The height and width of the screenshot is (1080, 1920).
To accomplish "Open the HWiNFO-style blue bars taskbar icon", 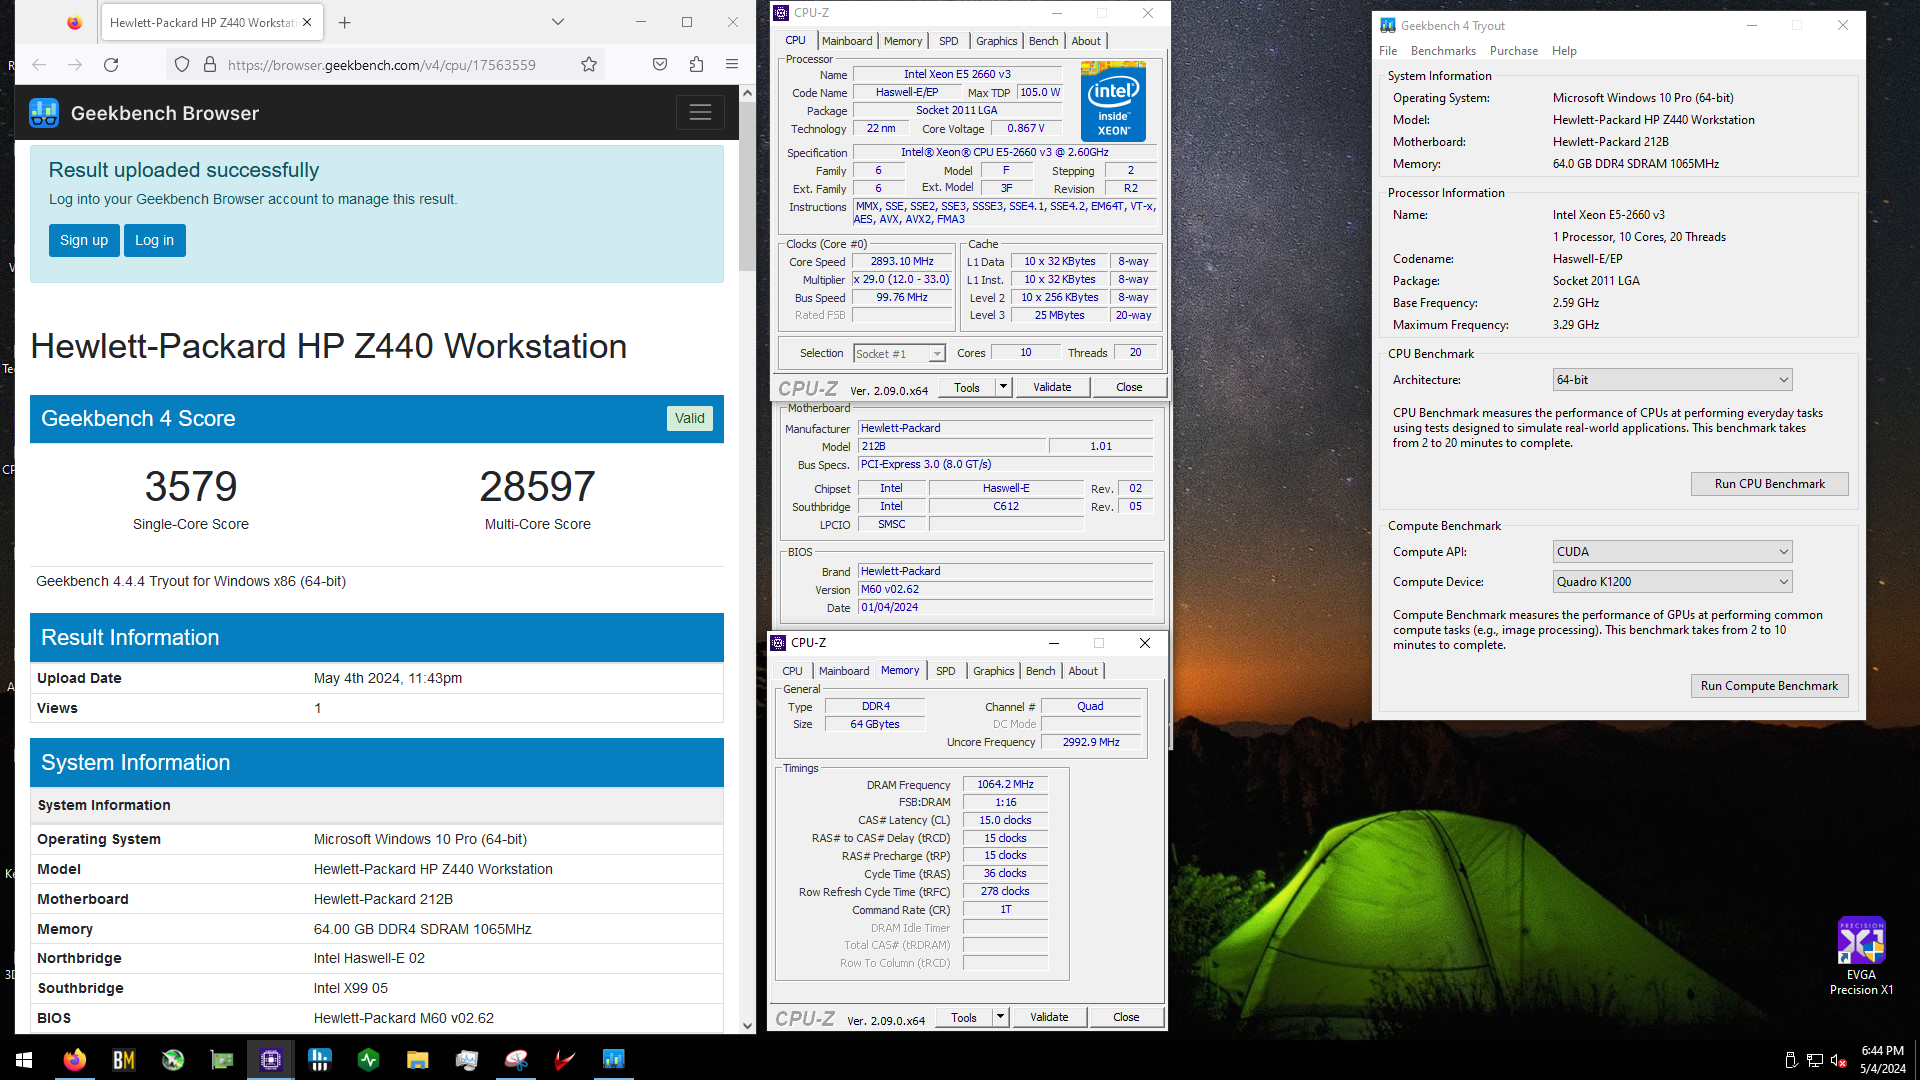I will point(320,1060).
